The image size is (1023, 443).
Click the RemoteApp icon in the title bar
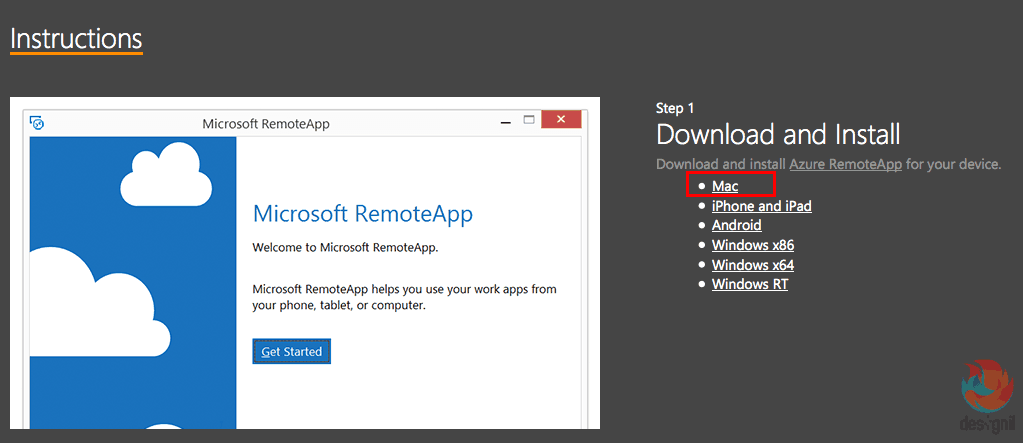pos(38,123)
